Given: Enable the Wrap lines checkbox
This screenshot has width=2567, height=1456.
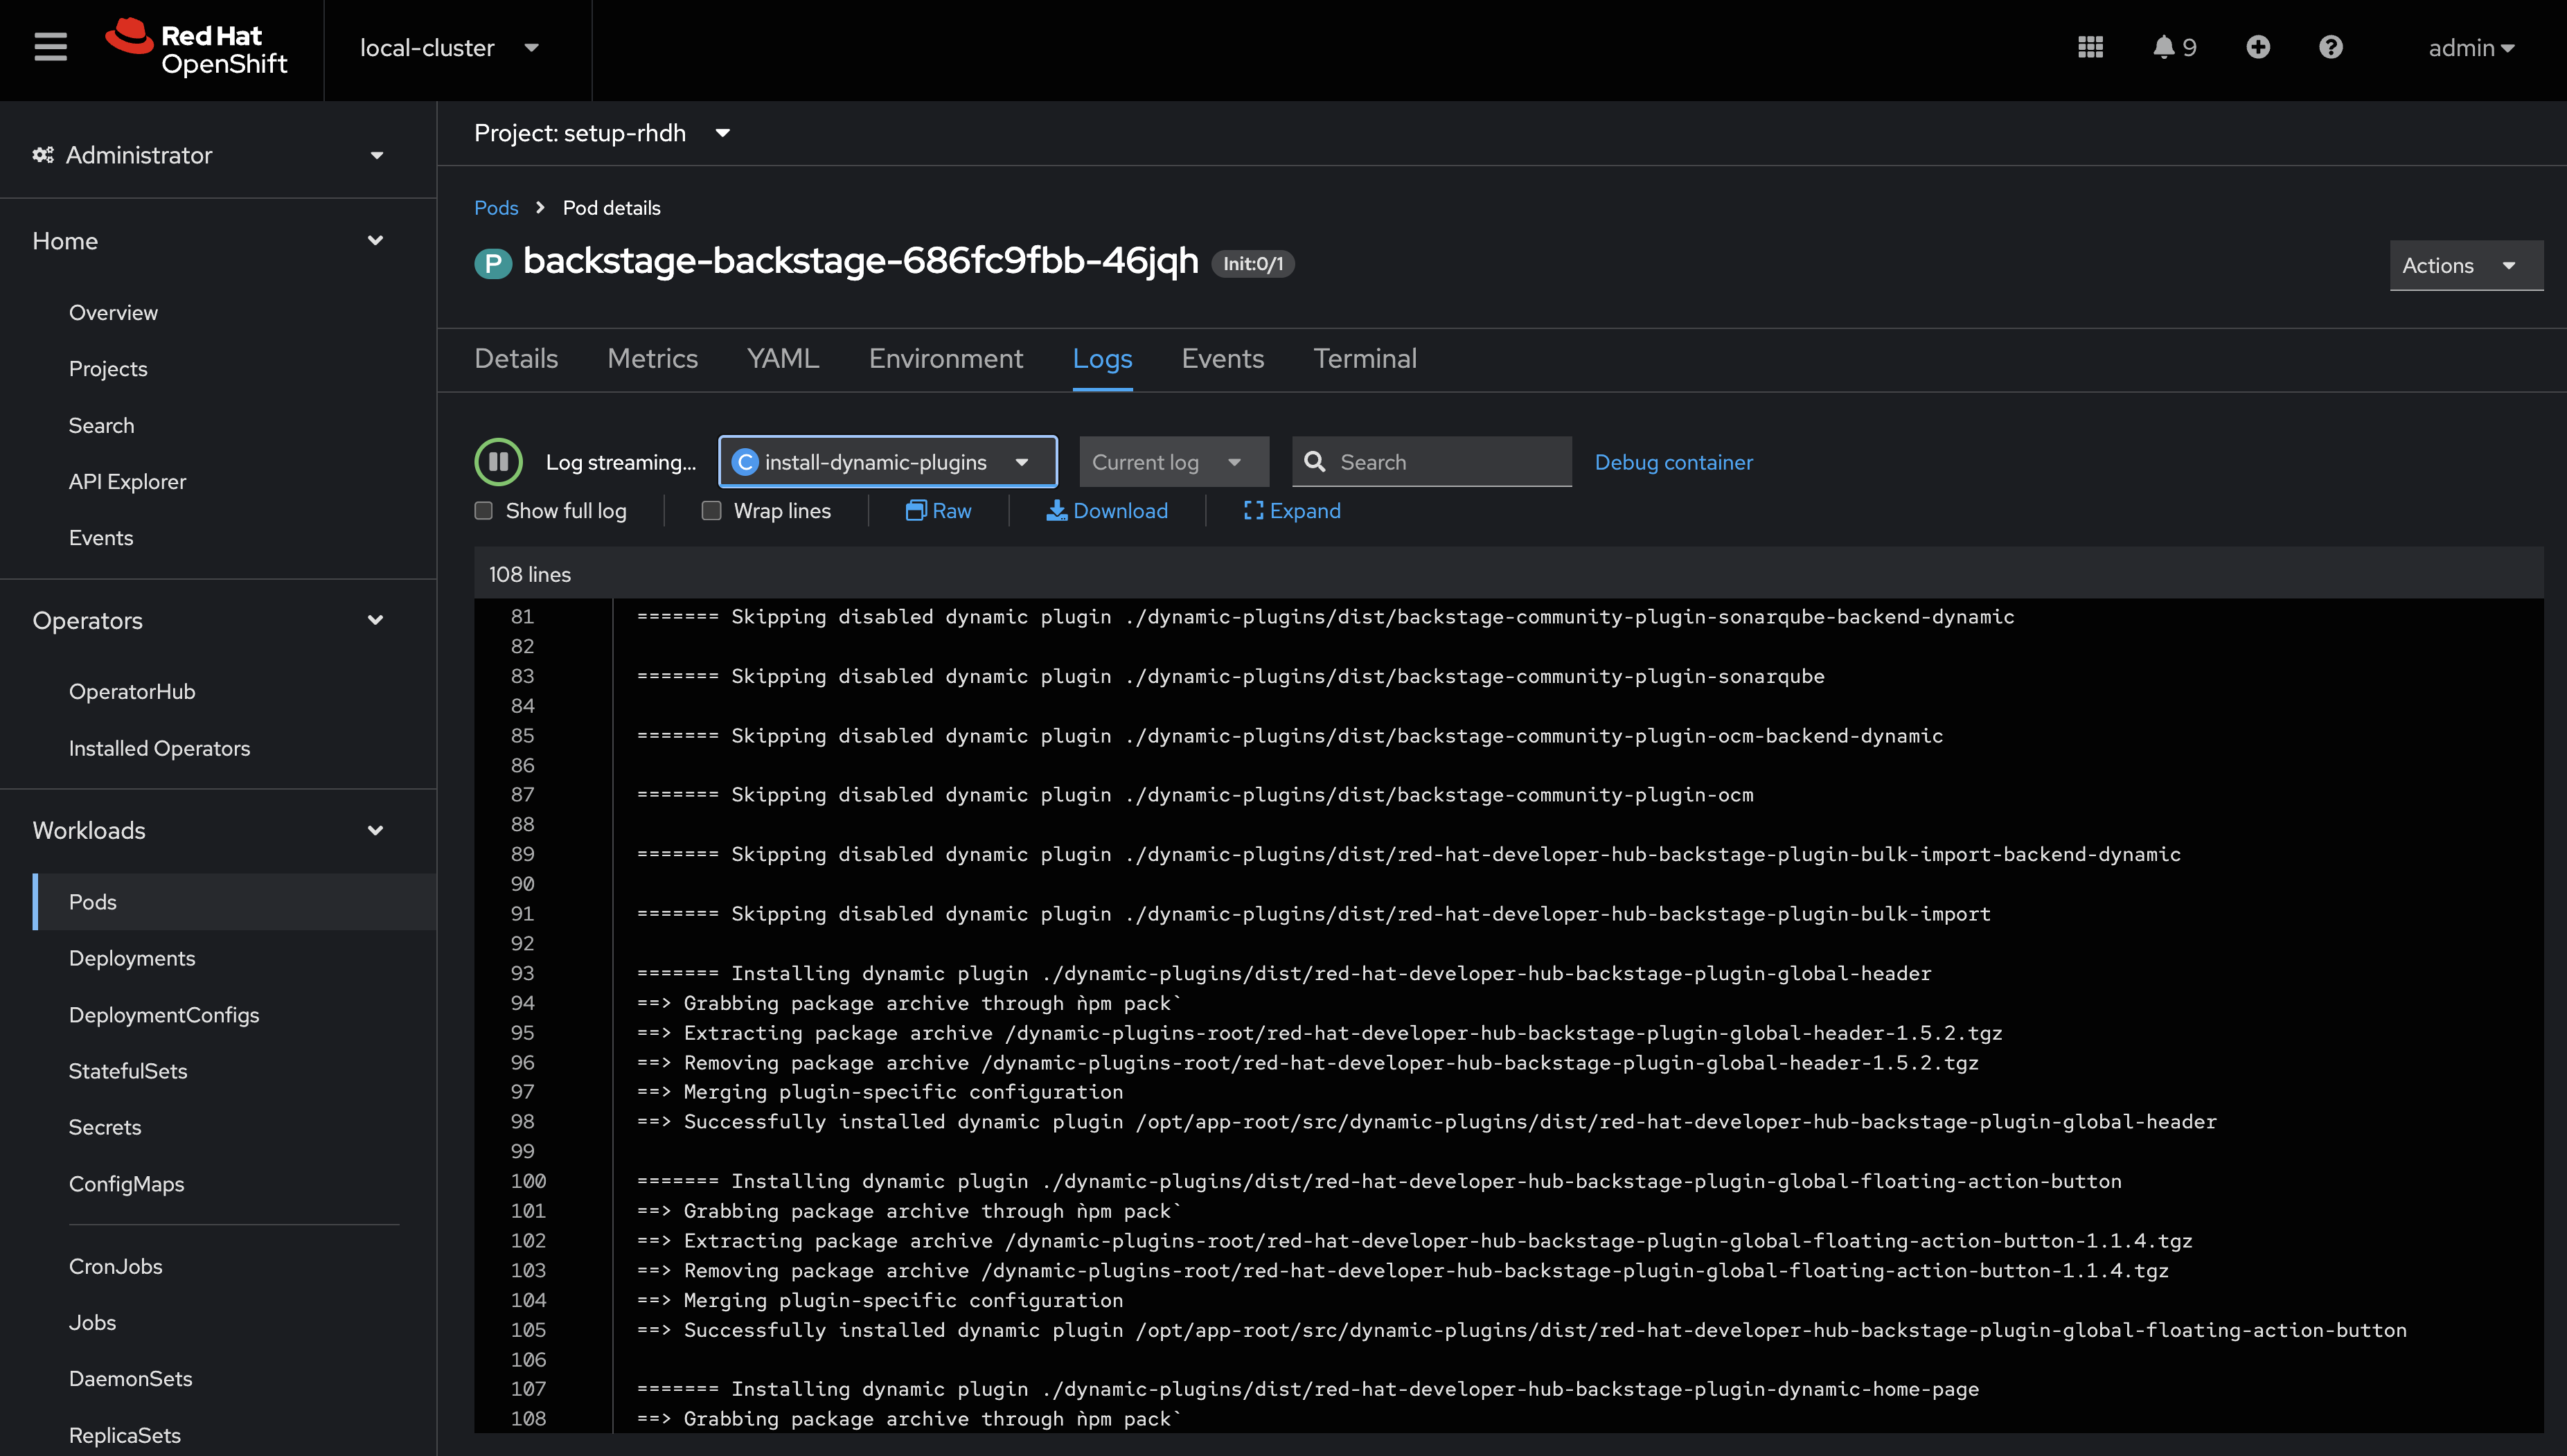Looking at the screenshot, I should [x=711, y=510].
